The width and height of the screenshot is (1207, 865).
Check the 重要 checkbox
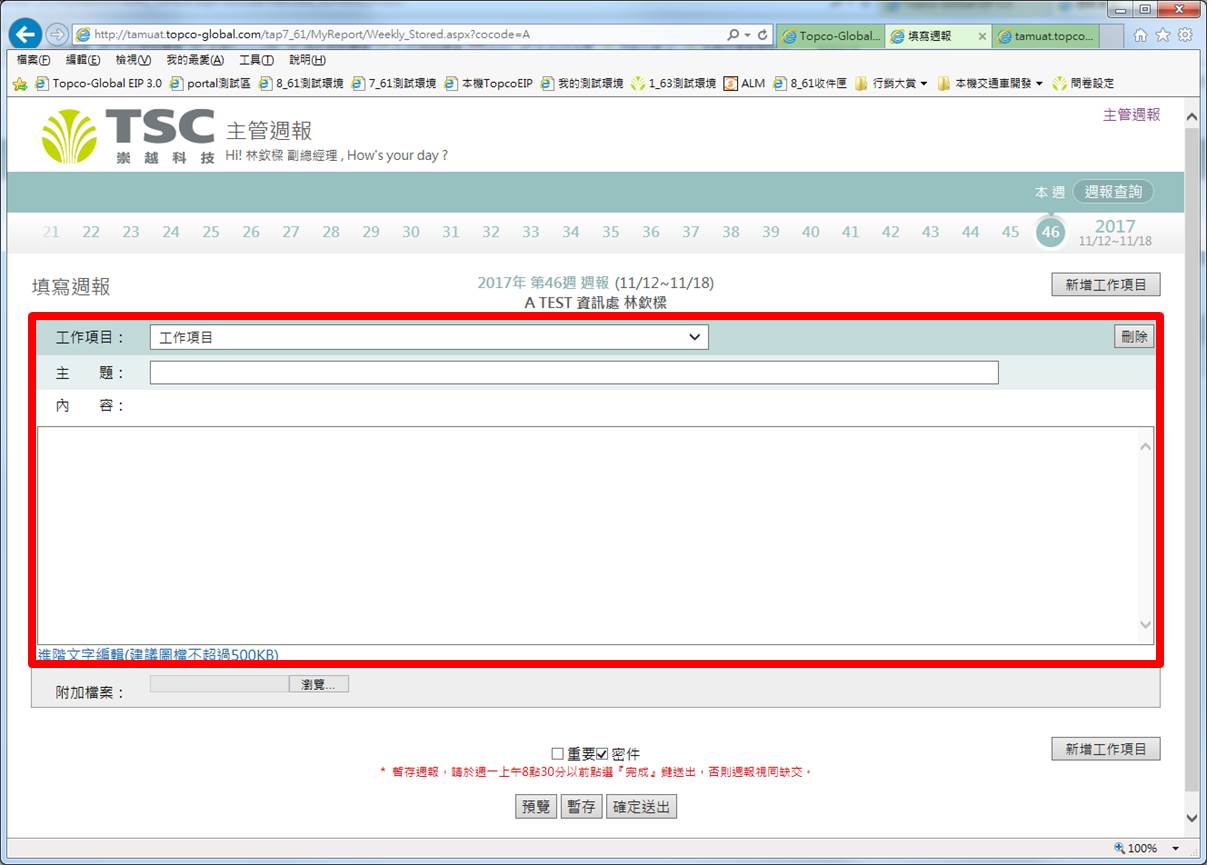[x=558, y=754]
